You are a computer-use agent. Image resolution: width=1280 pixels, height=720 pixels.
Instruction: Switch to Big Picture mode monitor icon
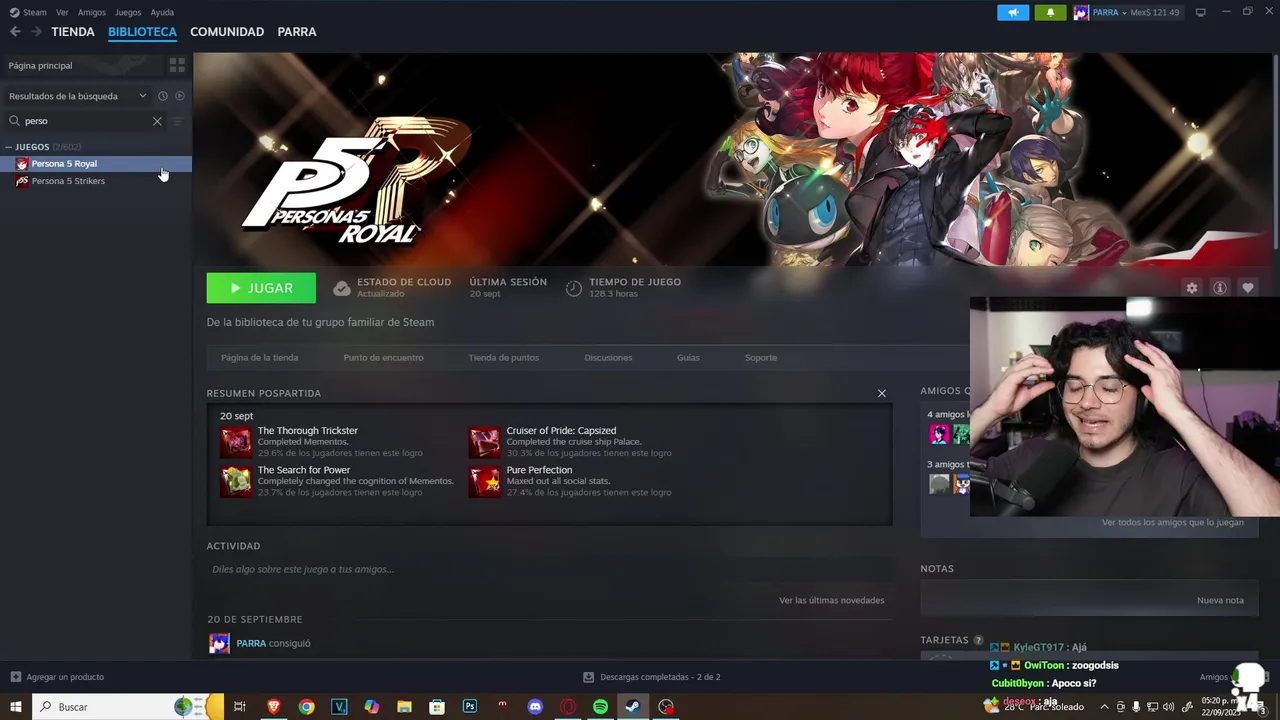click(1201, 12)
